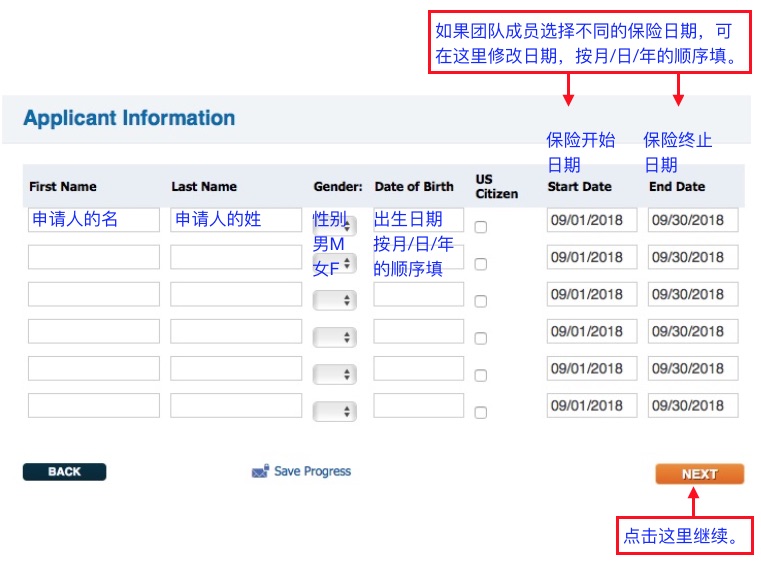Expand the Gender dropdown in fifth row
This screenshot has width=761, height=563.
(335, 374)
